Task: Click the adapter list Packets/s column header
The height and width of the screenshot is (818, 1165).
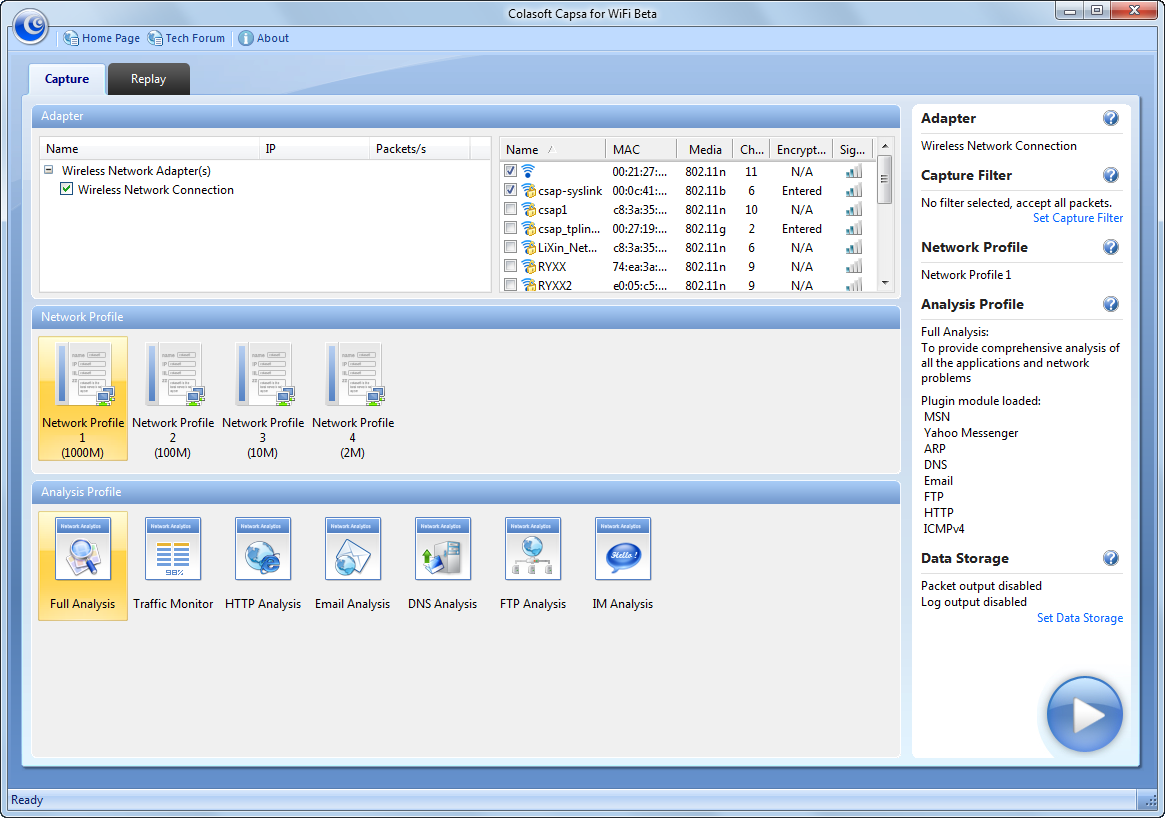Action: point(419,149)
